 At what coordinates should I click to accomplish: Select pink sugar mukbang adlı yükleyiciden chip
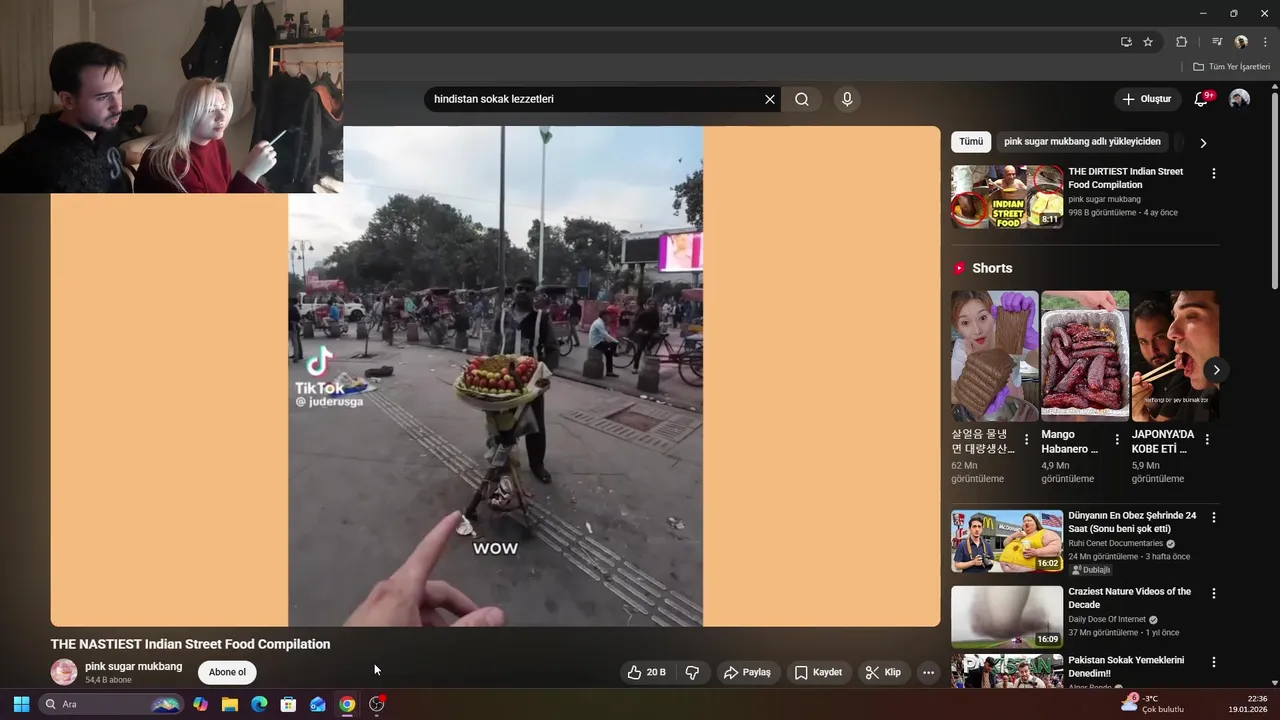[1082, 142]
